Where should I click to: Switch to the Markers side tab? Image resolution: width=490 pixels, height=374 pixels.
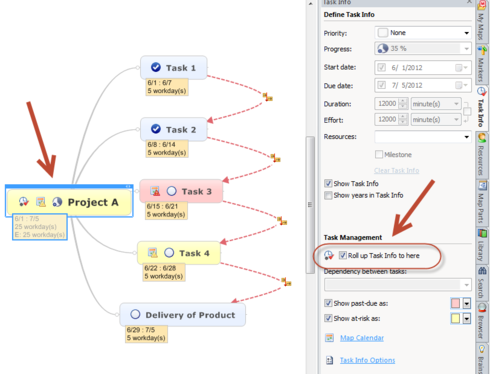pyautogui.click(x=481, y=64)
